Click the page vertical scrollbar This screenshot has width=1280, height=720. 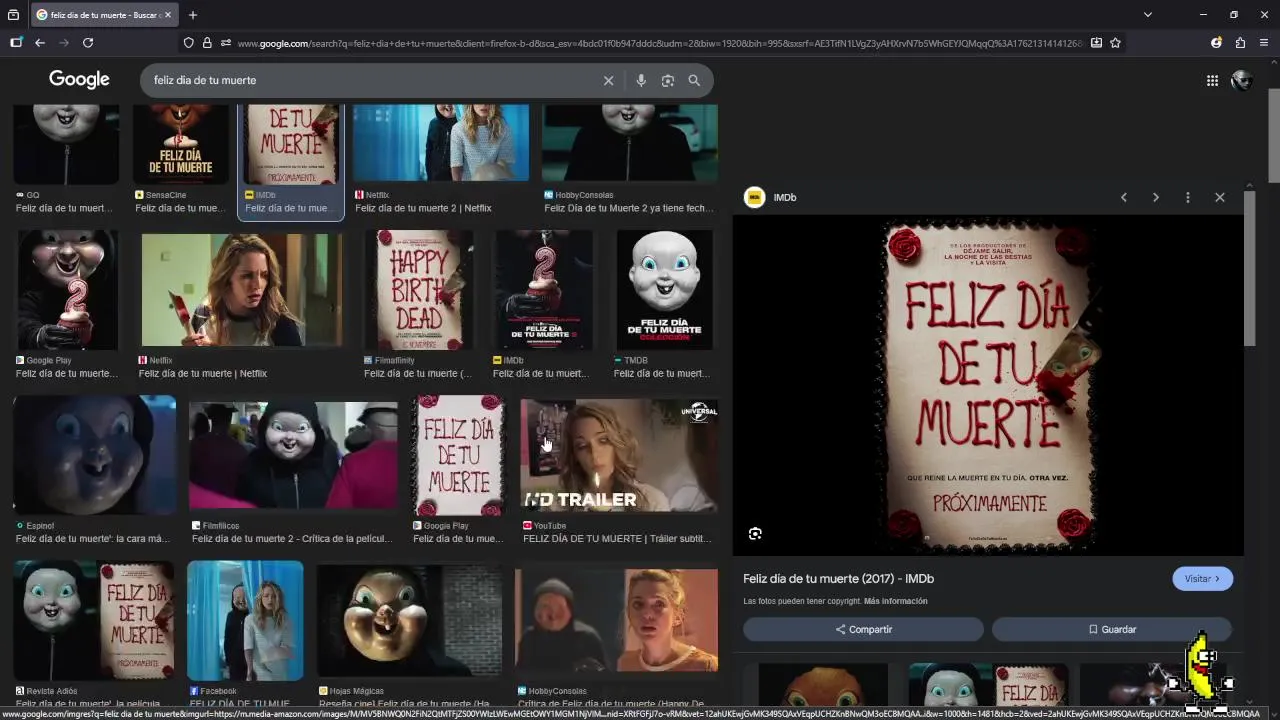coord(1274,135)
